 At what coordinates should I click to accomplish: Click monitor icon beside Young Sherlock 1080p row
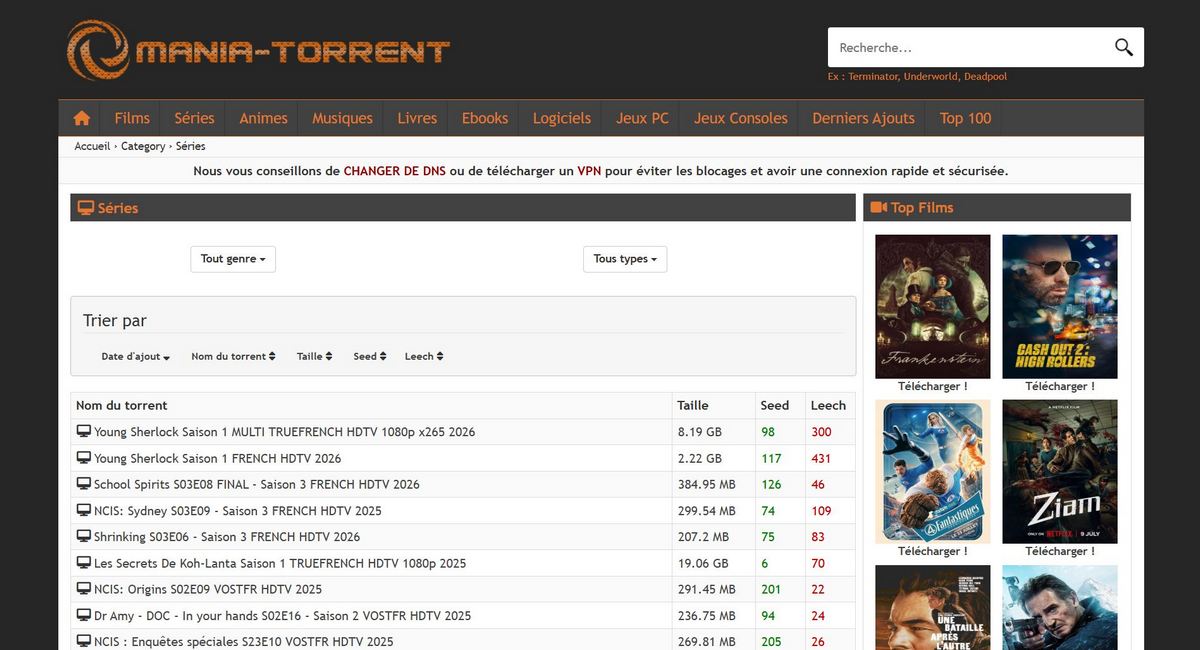click(84, 432)
